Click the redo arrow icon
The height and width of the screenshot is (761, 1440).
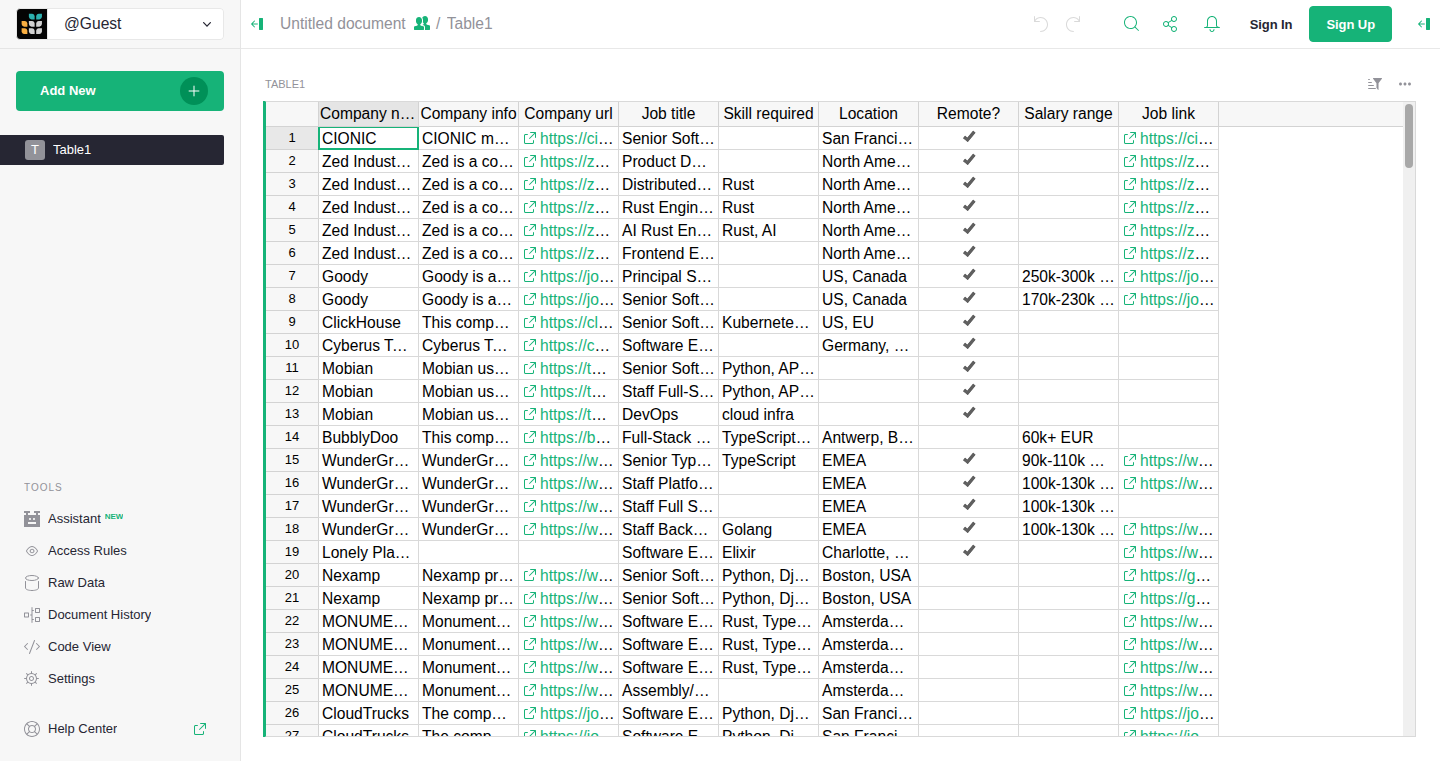[1073, 24]
